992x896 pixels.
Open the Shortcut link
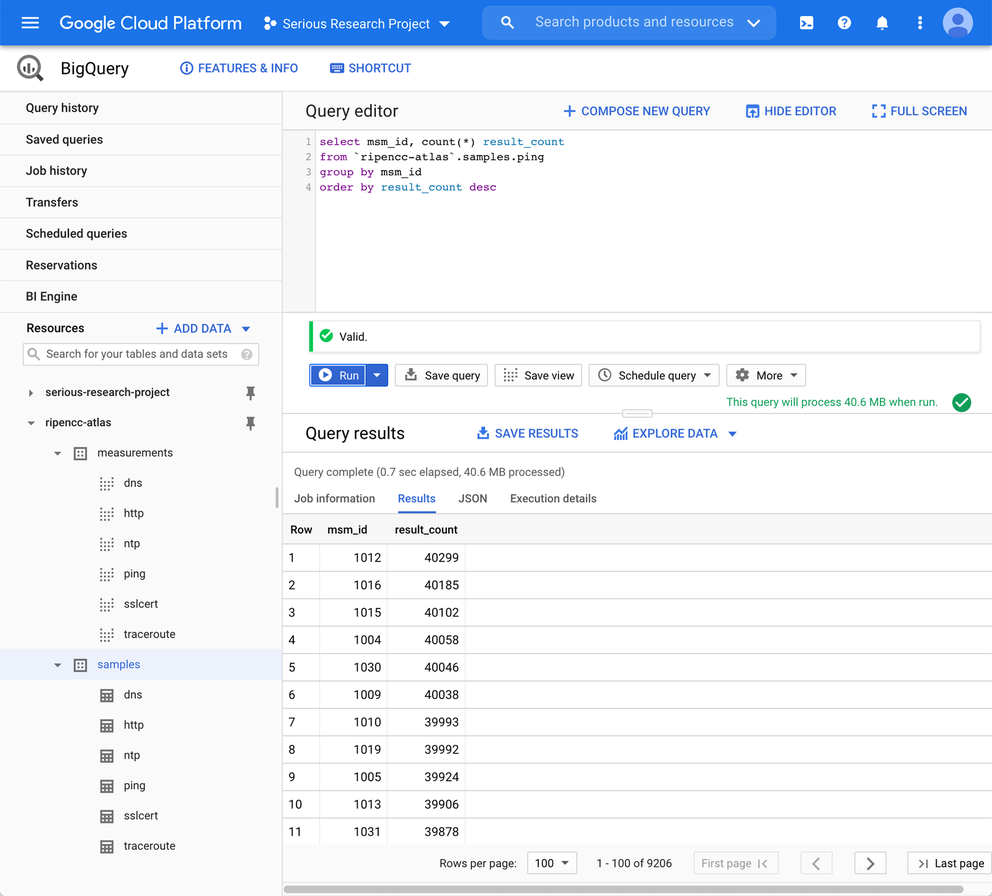(x=371, y=68)
